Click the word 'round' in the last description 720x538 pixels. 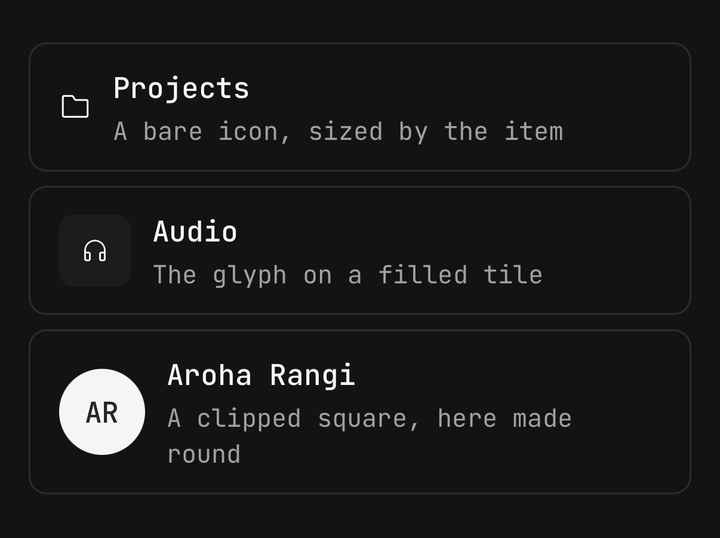pos(204,454)
